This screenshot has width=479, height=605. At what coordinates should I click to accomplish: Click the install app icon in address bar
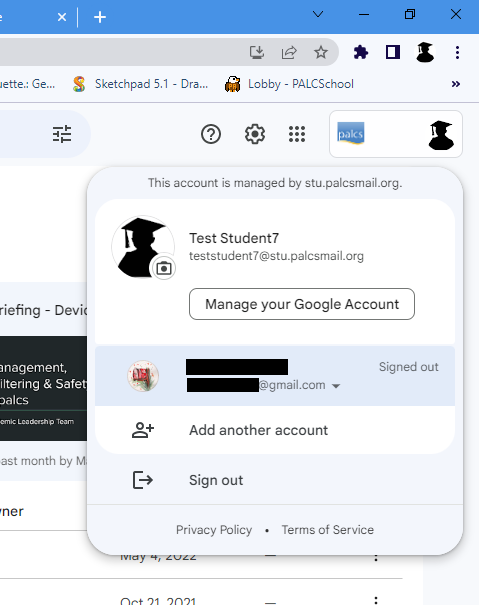[x=257, y=52]
